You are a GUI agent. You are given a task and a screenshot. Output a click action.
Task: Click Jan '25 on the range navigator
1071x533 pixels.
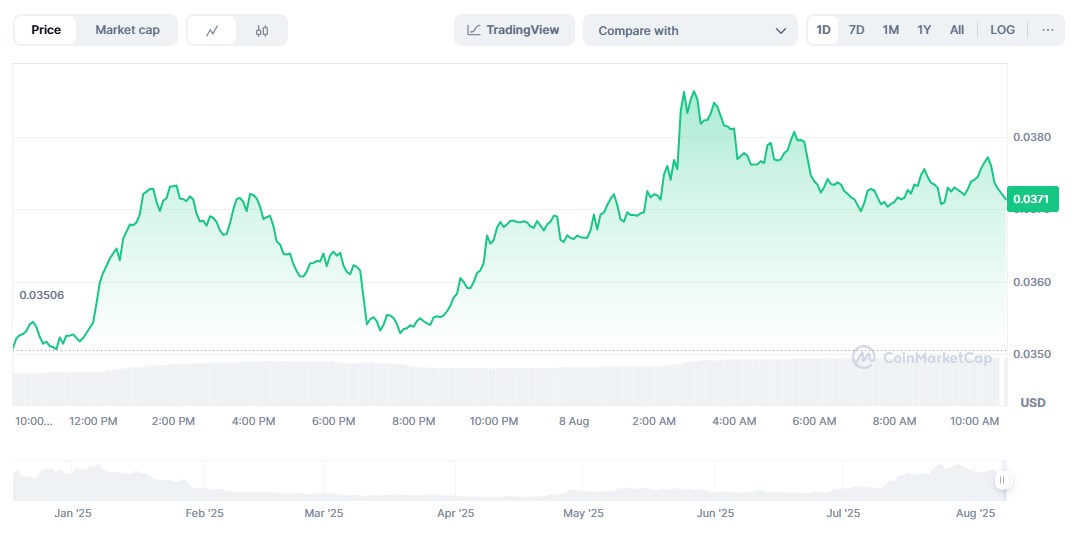click(x=73, y=513)
